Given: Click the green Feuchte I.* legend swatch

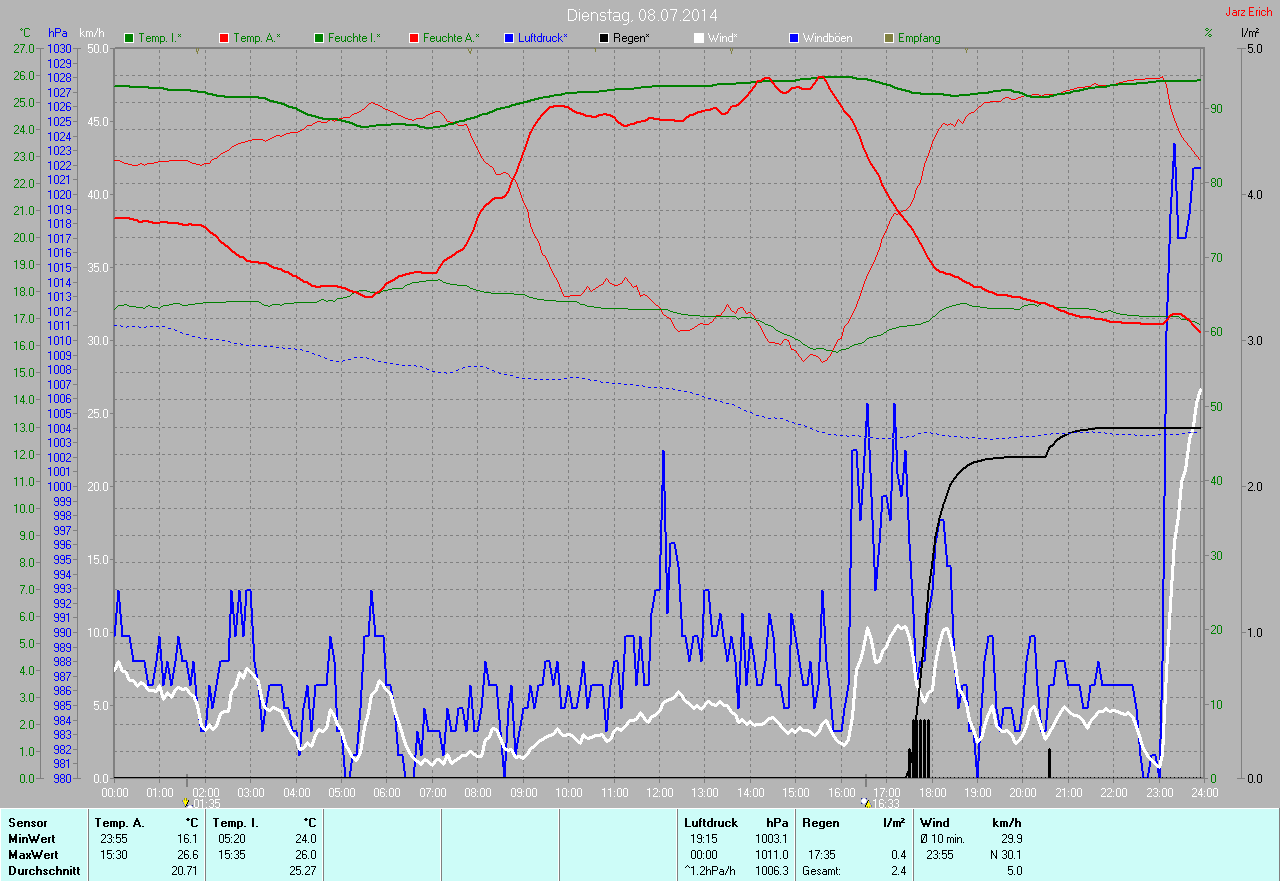Looking at the screenshot, I should pyautogui.click(x=320, y=38).
